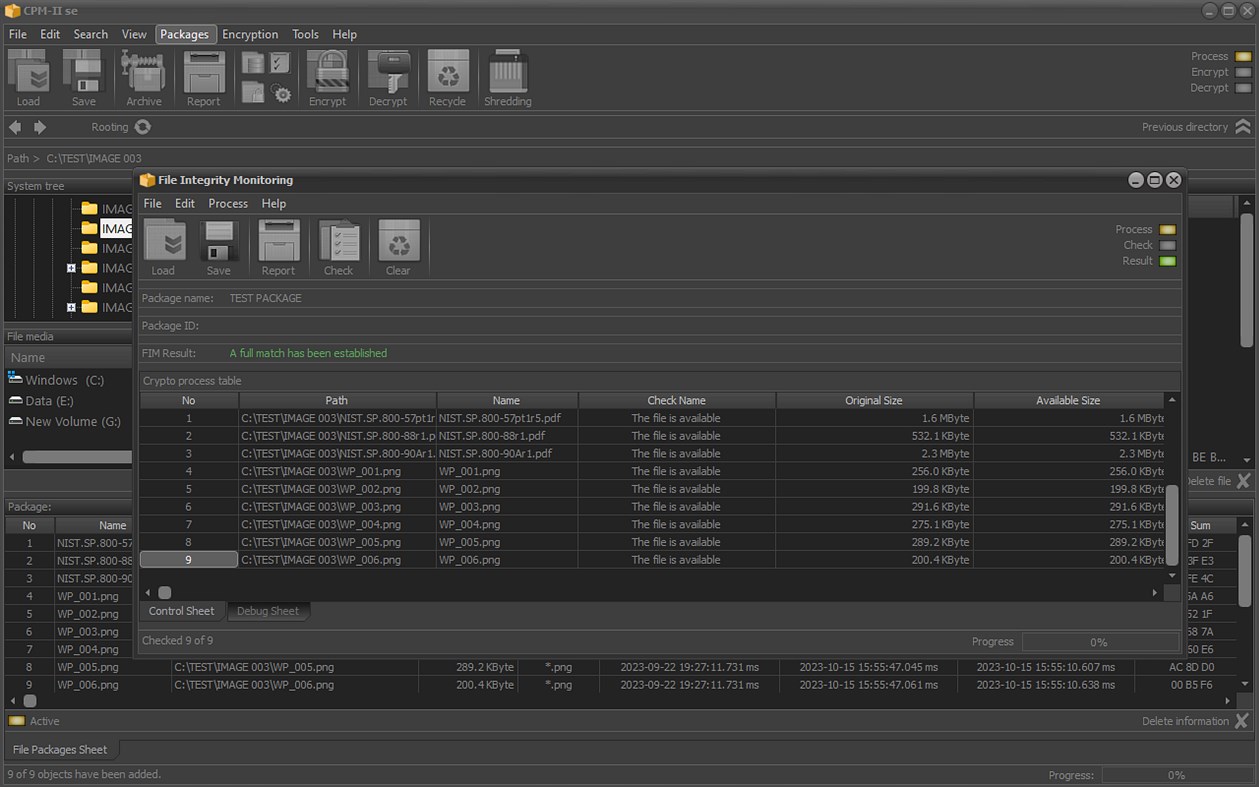Click Save in File Integrity Monitoring toolbar
The height and width of the screenshot is (787, 1259).
(219, 248)
